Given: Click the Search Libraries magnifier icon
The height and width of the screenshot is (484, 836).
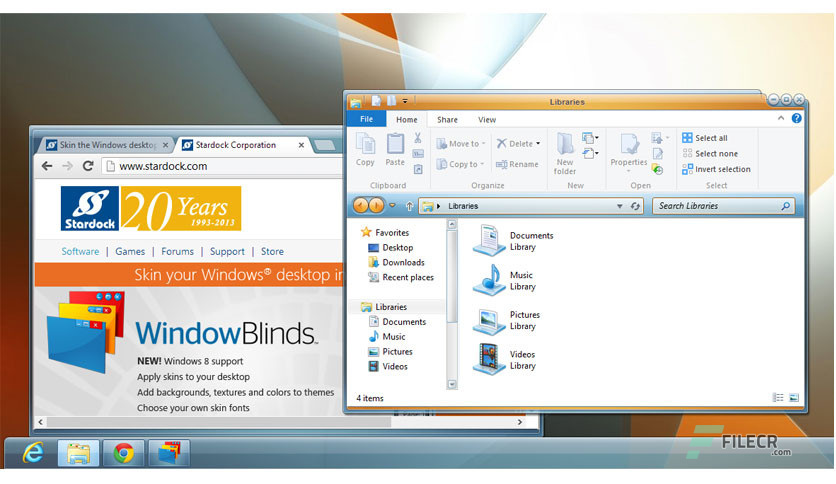Looking at the screenshot, I should pos(785,206).
